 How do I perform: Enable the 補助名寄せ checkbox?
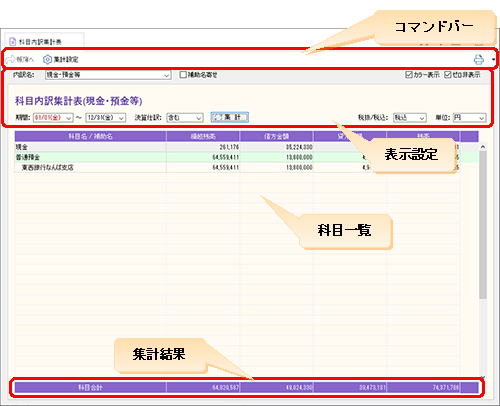coord(183,75)
